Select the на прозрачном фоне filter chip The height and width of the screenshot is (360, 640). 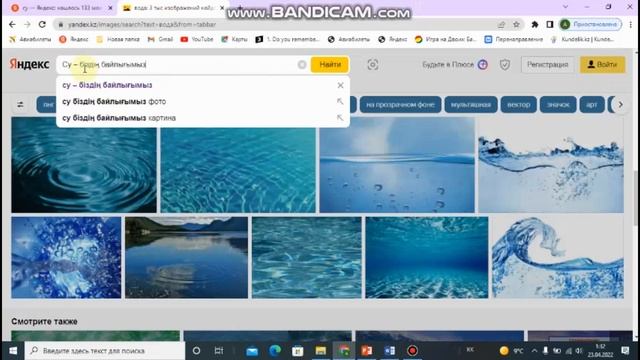point(400,104)
